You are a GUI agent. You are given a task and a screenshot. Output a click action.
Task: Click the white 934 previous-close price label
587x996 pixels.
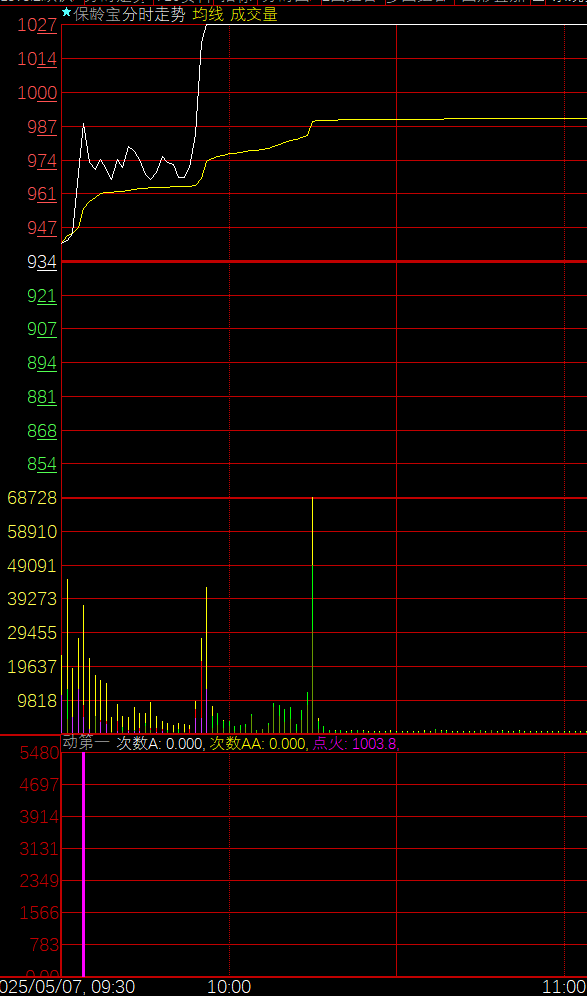[x=42, y=262]
